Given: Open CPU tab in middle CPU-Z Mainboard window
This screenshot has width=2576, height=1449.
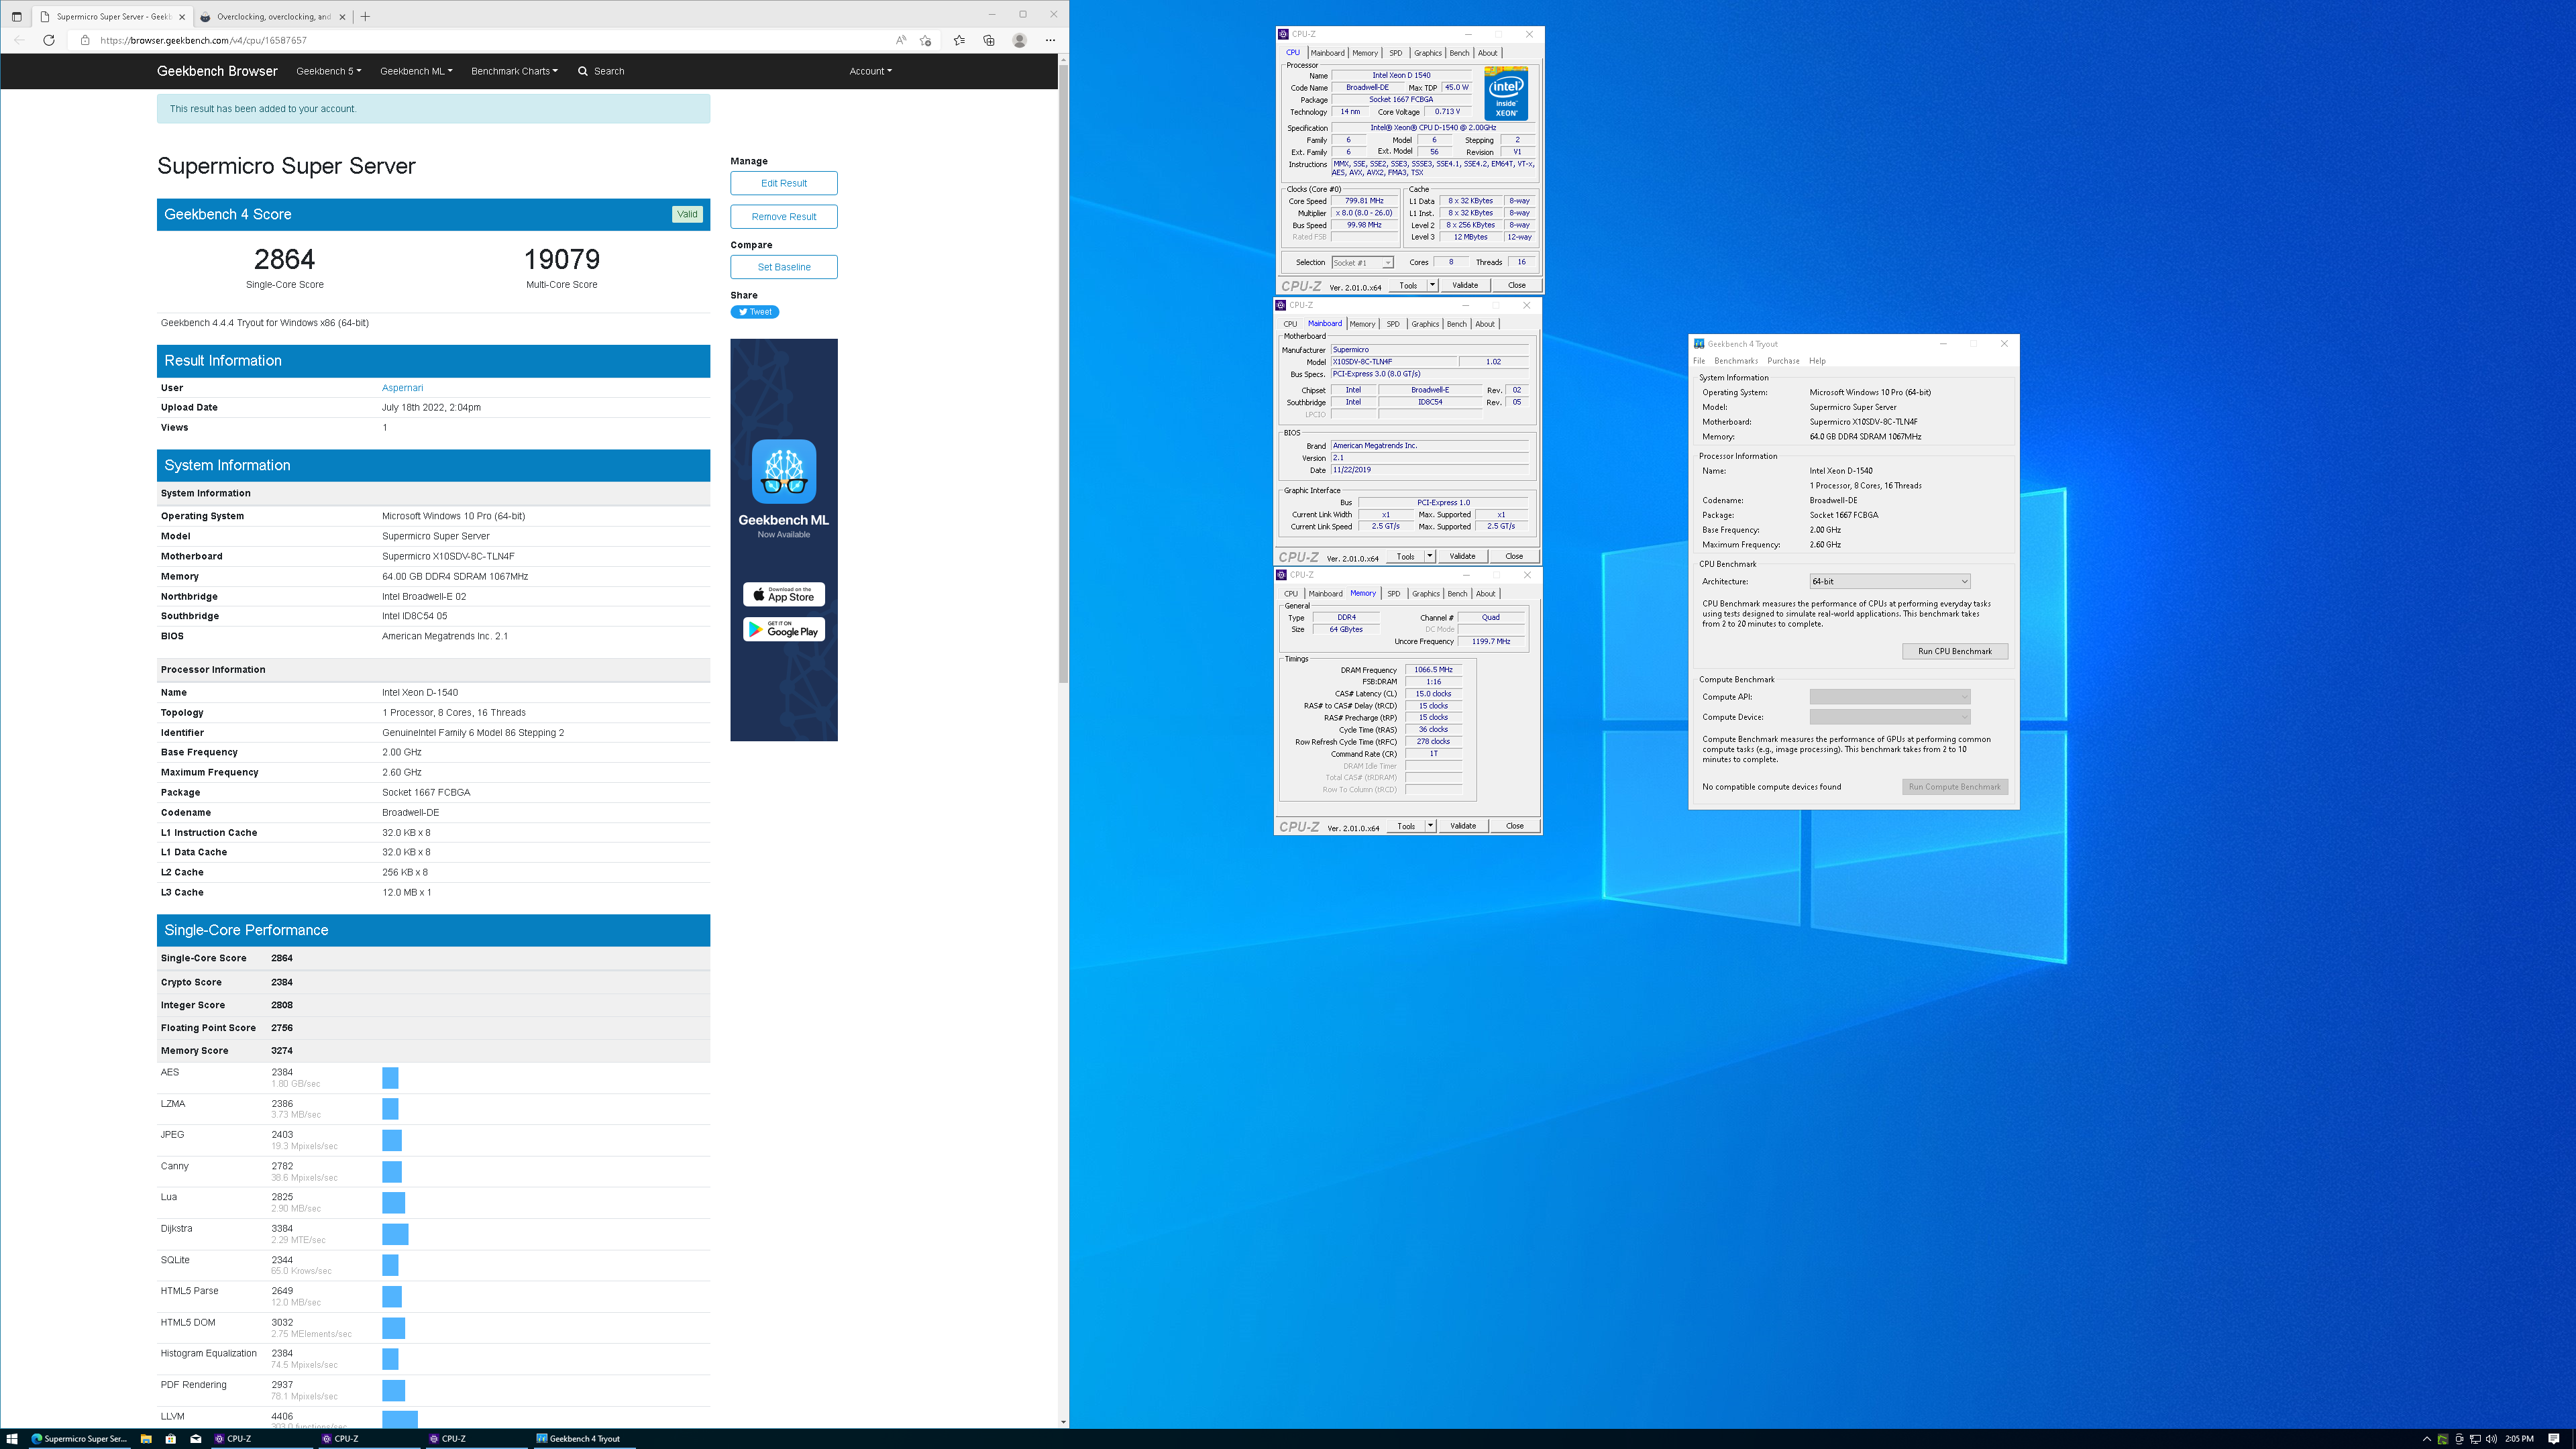Looking at the screenshot, I should [1290, 324].
